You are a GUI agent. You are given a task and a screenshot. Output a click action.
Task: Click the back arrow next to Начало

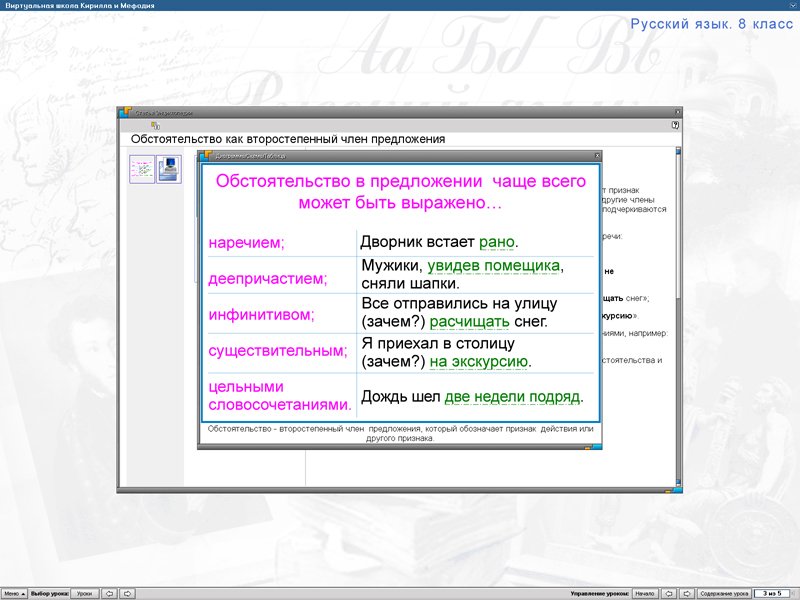[671, 594]
